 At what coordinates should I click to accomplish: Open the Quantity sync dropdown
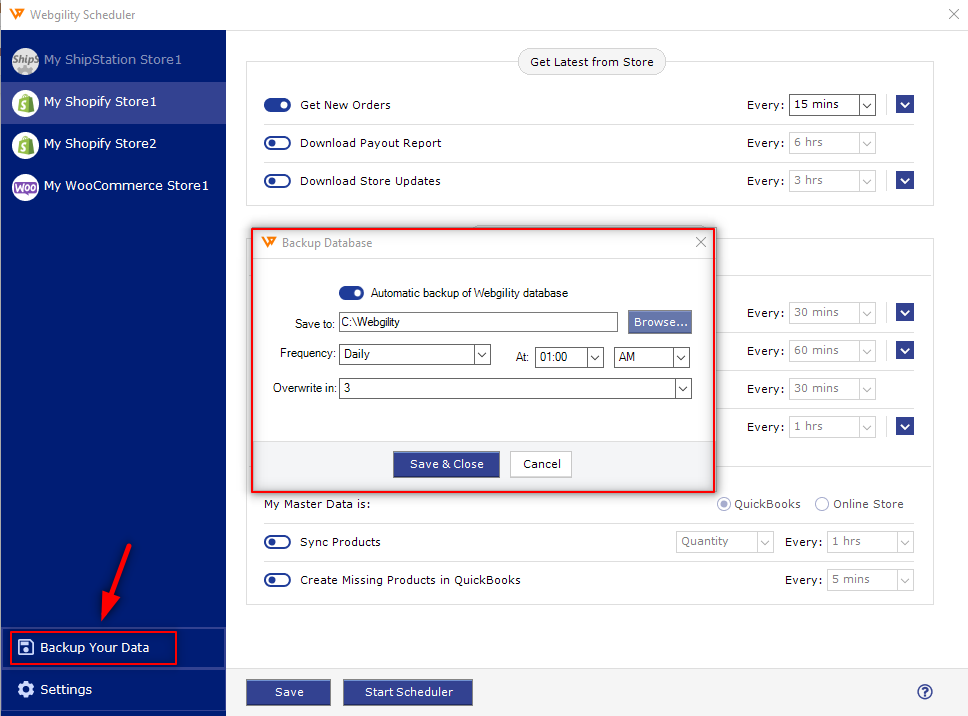[725, 542]
